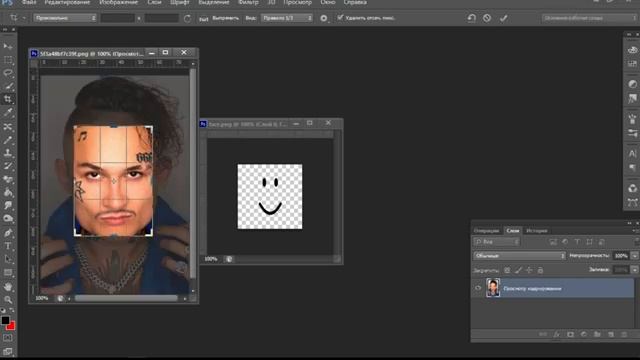
Task: Toggle lock image pixels
Action: point(518,270)
